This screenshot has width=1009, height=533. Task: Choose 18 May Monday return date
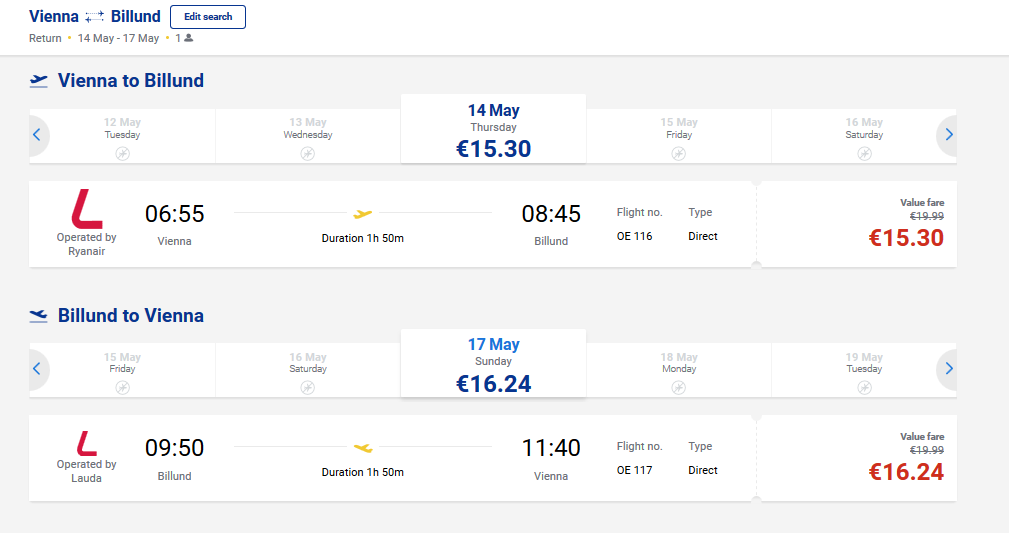pos(679,370)
